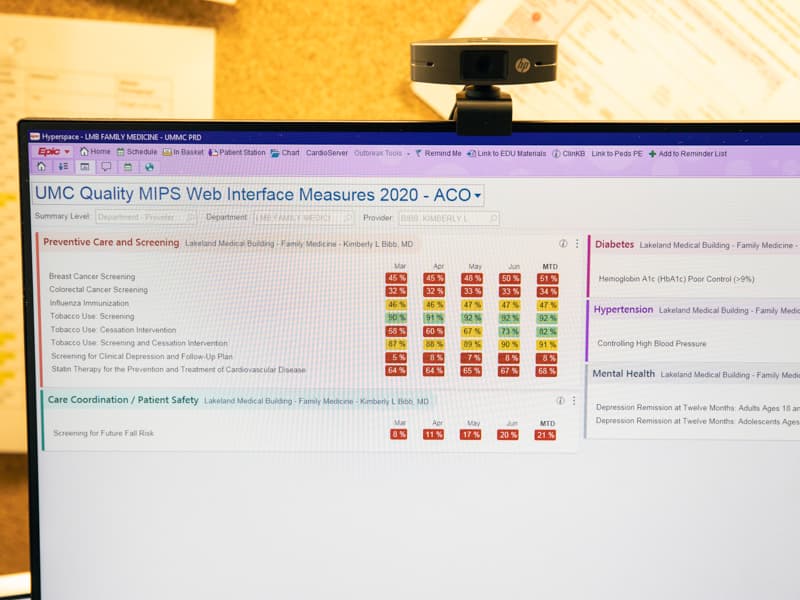Select the Colorectal Cancer Screening measure

(98, 290)
